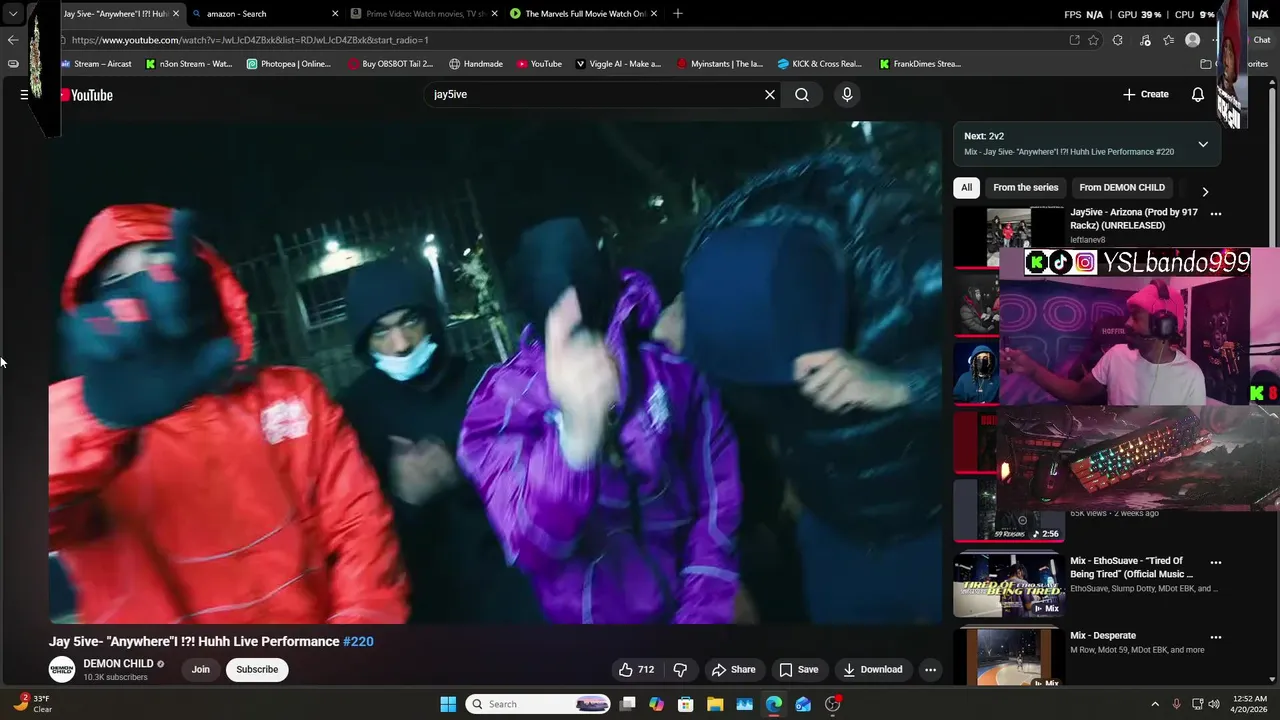Open options for Mix - Desperate

point(1216,637)
